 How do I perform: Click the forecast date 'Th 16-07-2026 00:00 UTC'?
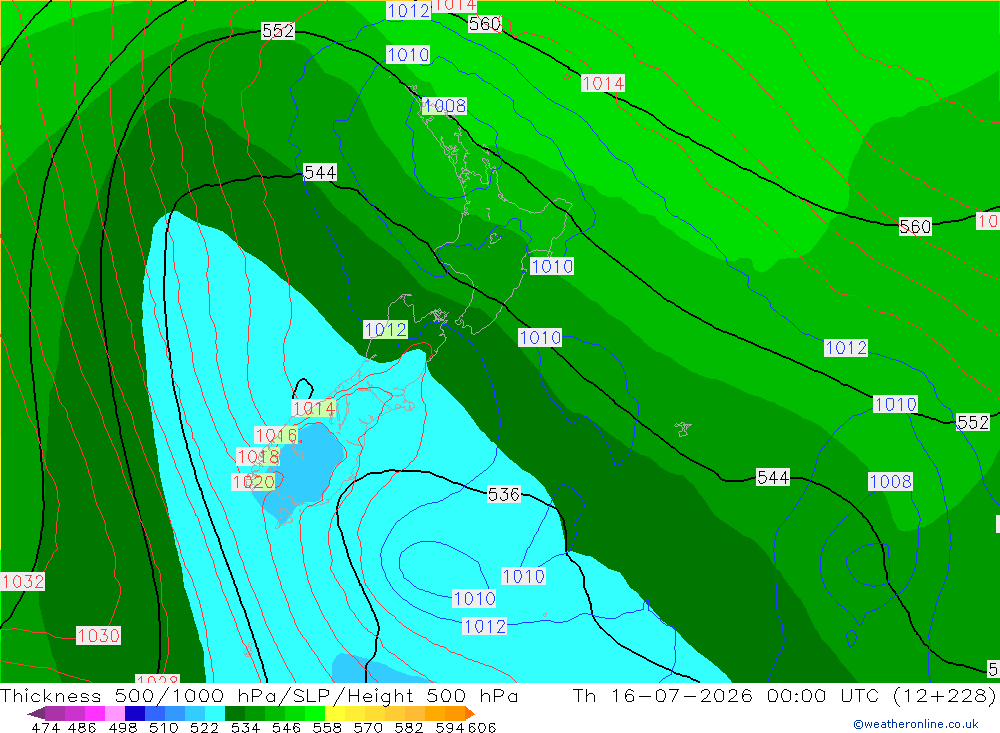click(x=726, y=695)
